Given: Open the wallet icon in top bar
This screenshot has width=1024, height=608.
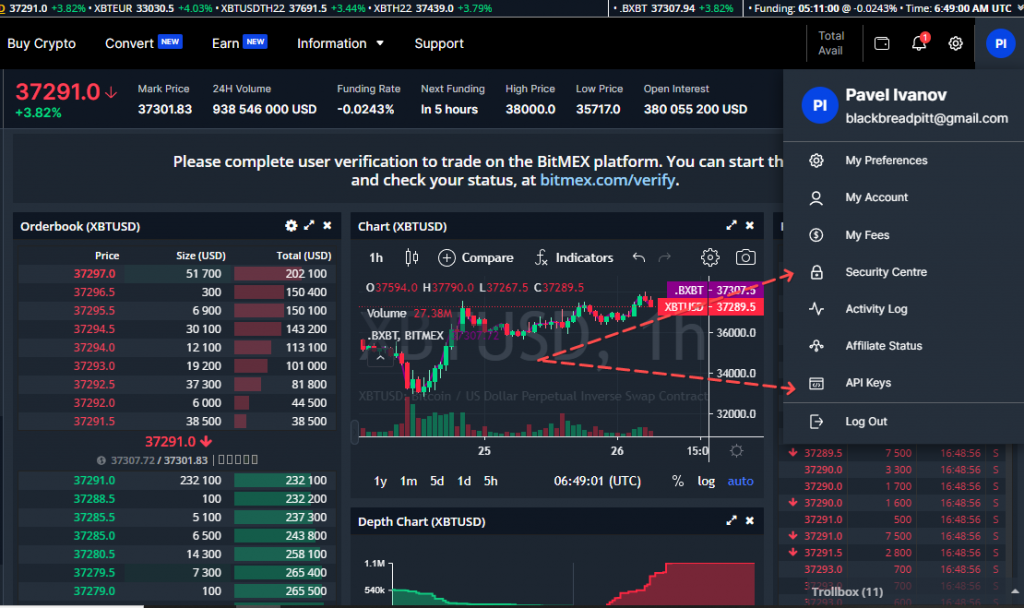Looking at the screenshot, I should 882,44.
